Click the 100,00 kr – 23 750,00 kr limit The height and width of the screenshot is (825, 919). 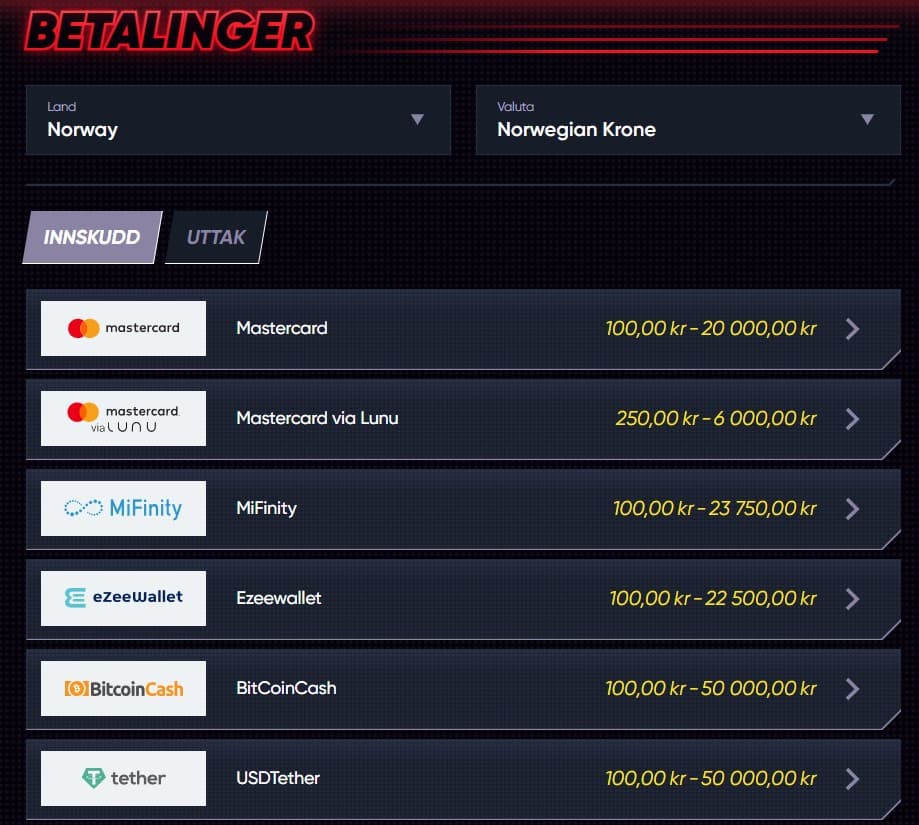click(x=714, y=508)
